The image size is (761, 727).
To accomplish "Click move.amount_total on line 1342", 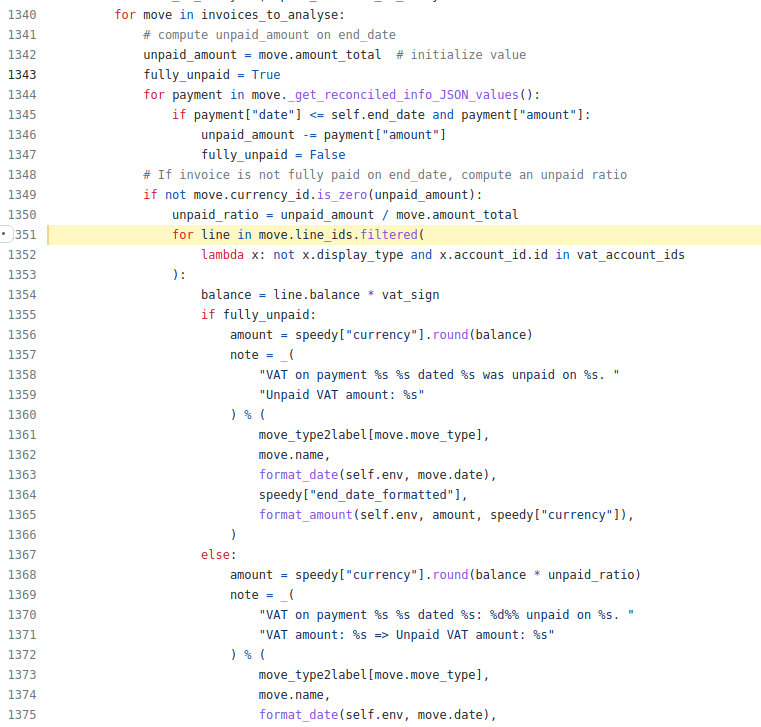I will coord(319,55).
